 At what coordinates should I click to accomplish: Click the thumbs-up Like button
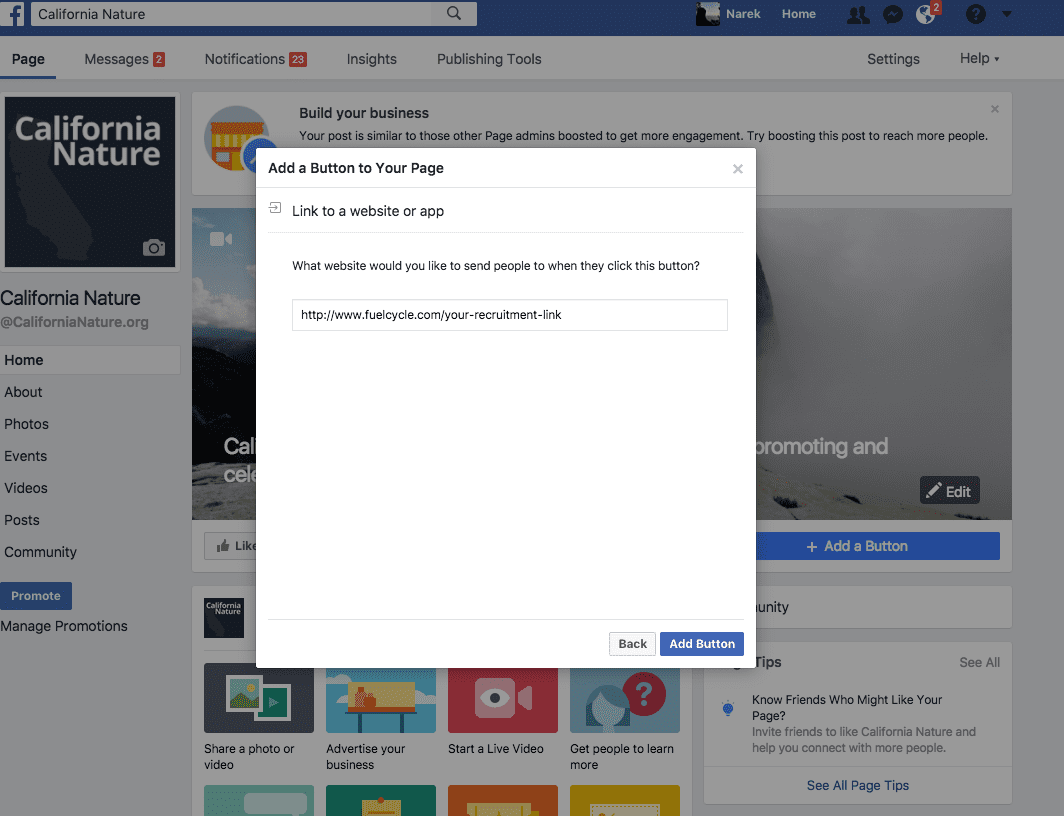tap(231, 546)
